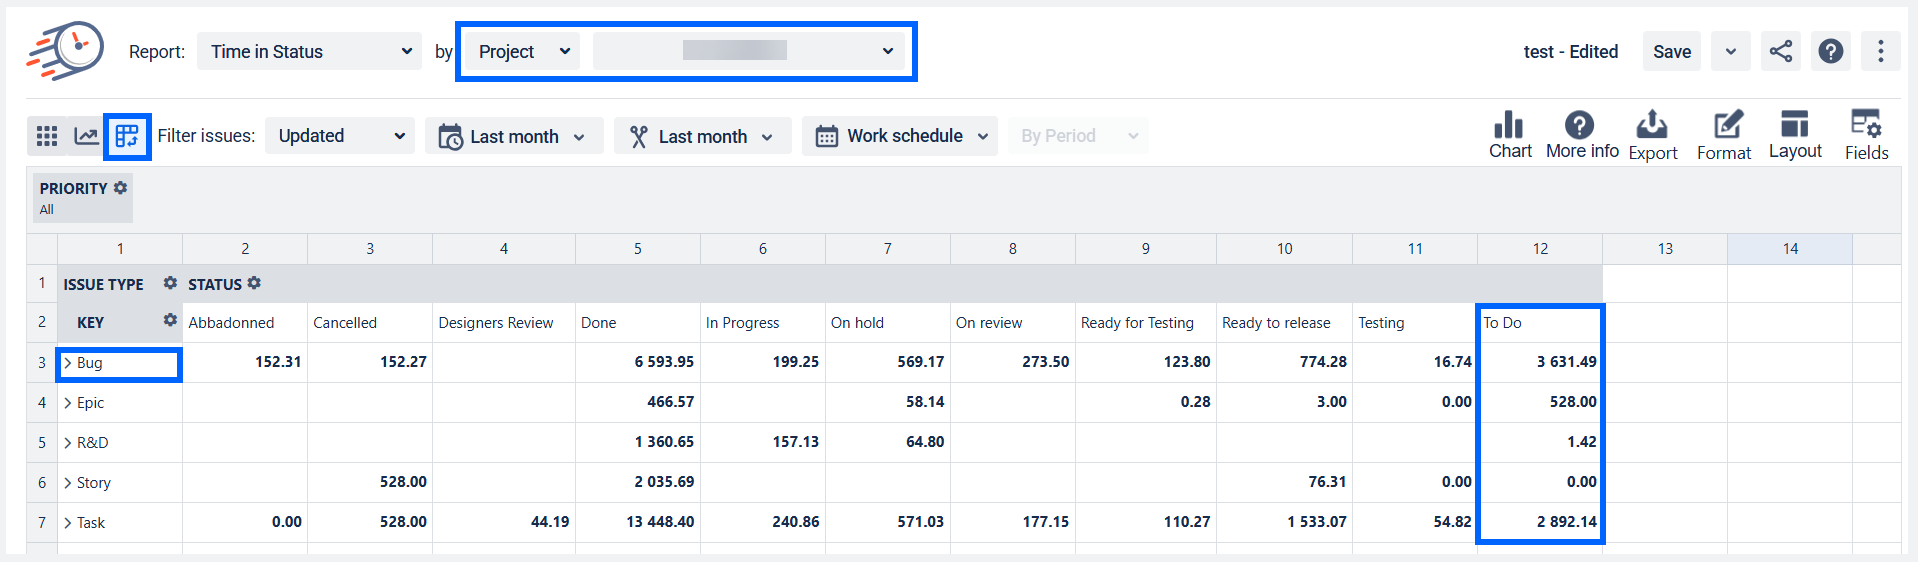
Task: Click the On hold status header
Action: click(x=888, y=323)
